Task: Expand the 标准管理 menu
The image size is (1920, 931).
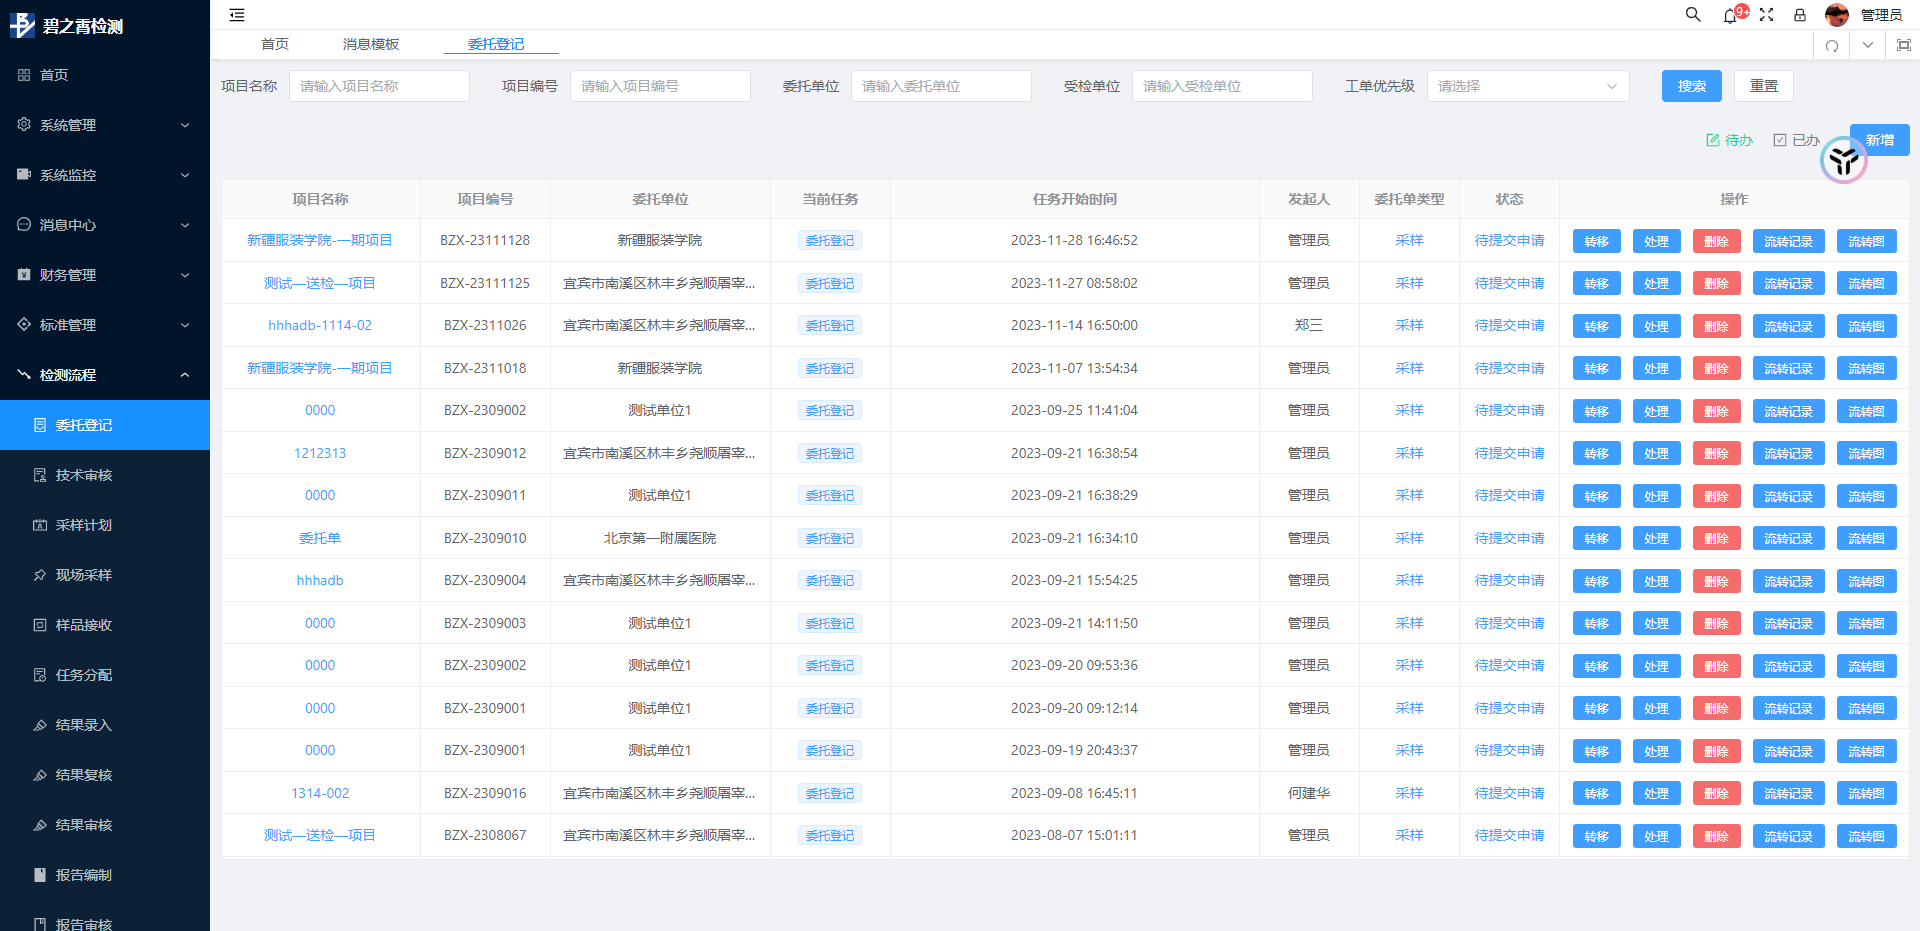Action: point(105,325)
